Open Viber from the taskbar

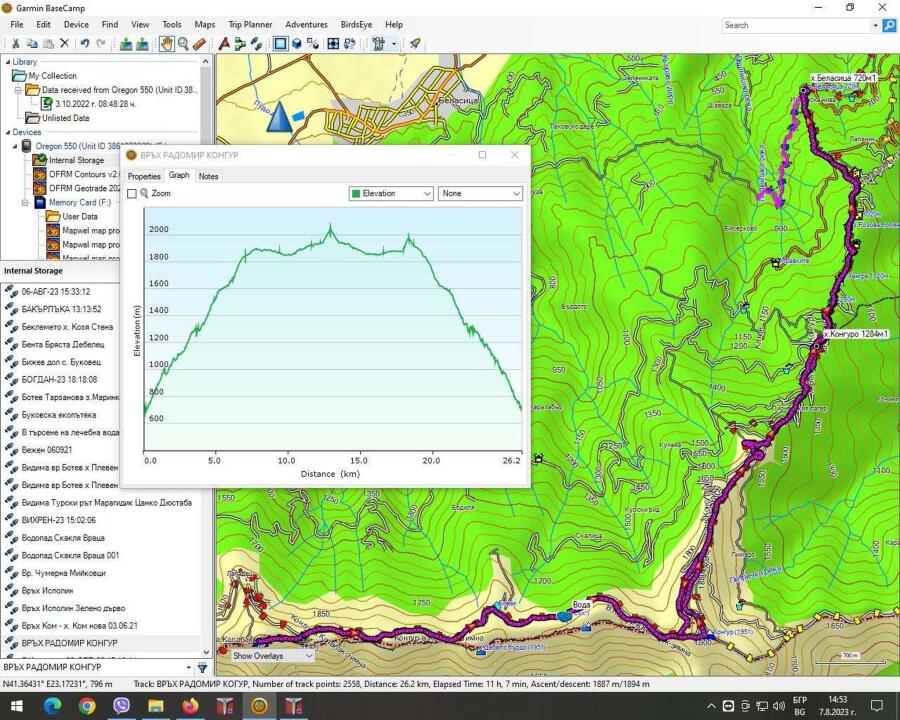pos(121,705)
